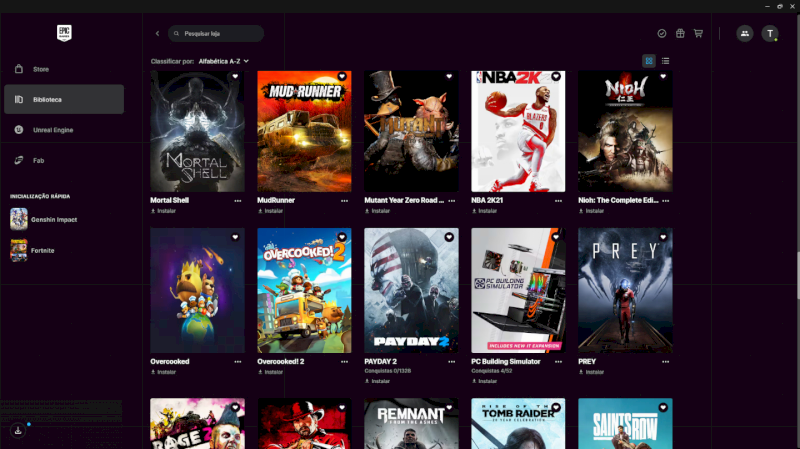The image size is (800, 449).
Task: Install Overcooked
Action: pos(163,372)
